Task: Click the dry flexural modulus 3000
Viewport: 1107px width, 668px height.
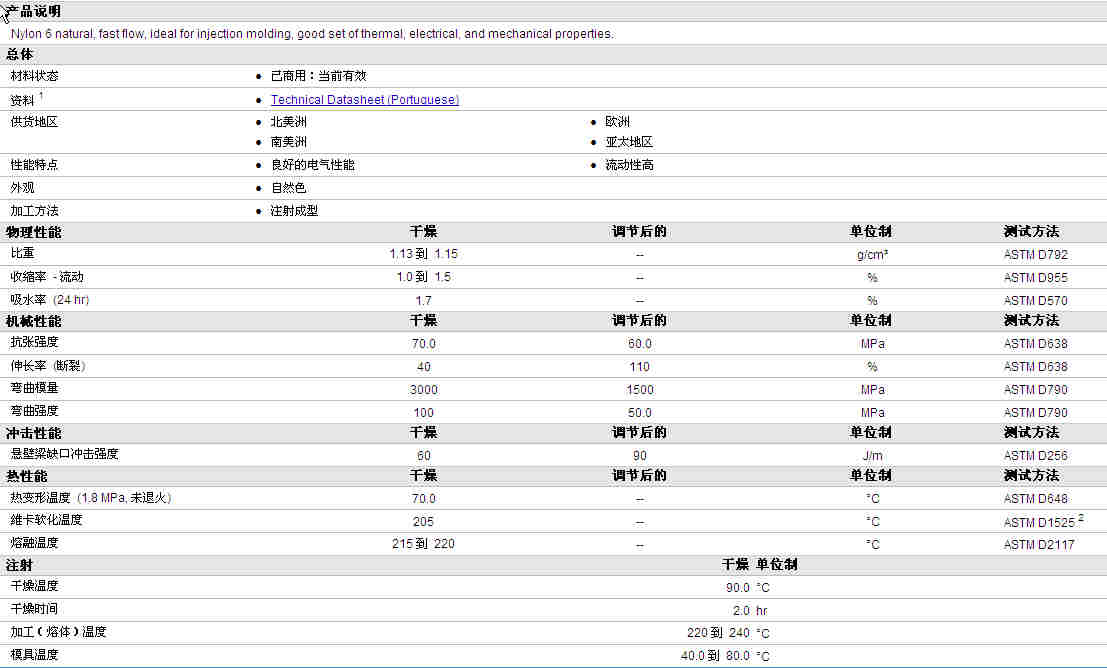Action: pyautogui.click(x=423, y=390)
